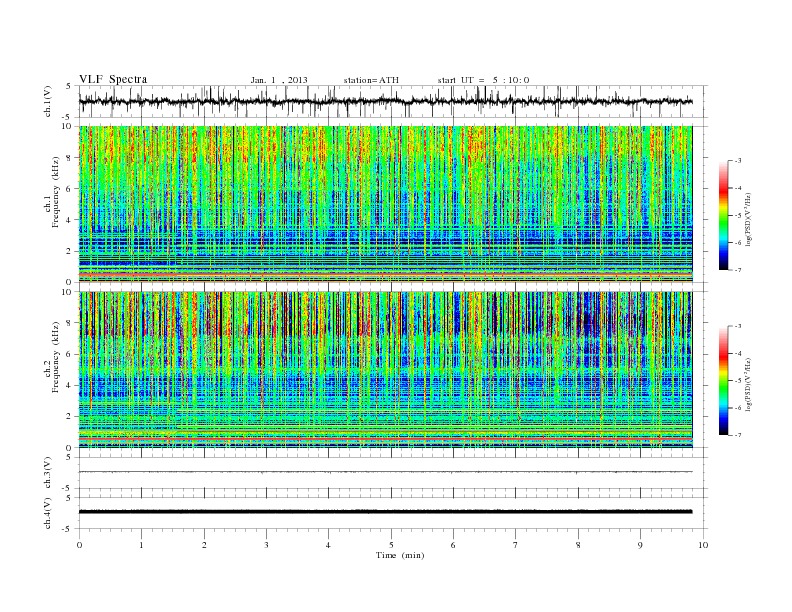Click the time-axis tick label "10"
This screenshot has width=792, height=612.
click(x=703, y=545)
